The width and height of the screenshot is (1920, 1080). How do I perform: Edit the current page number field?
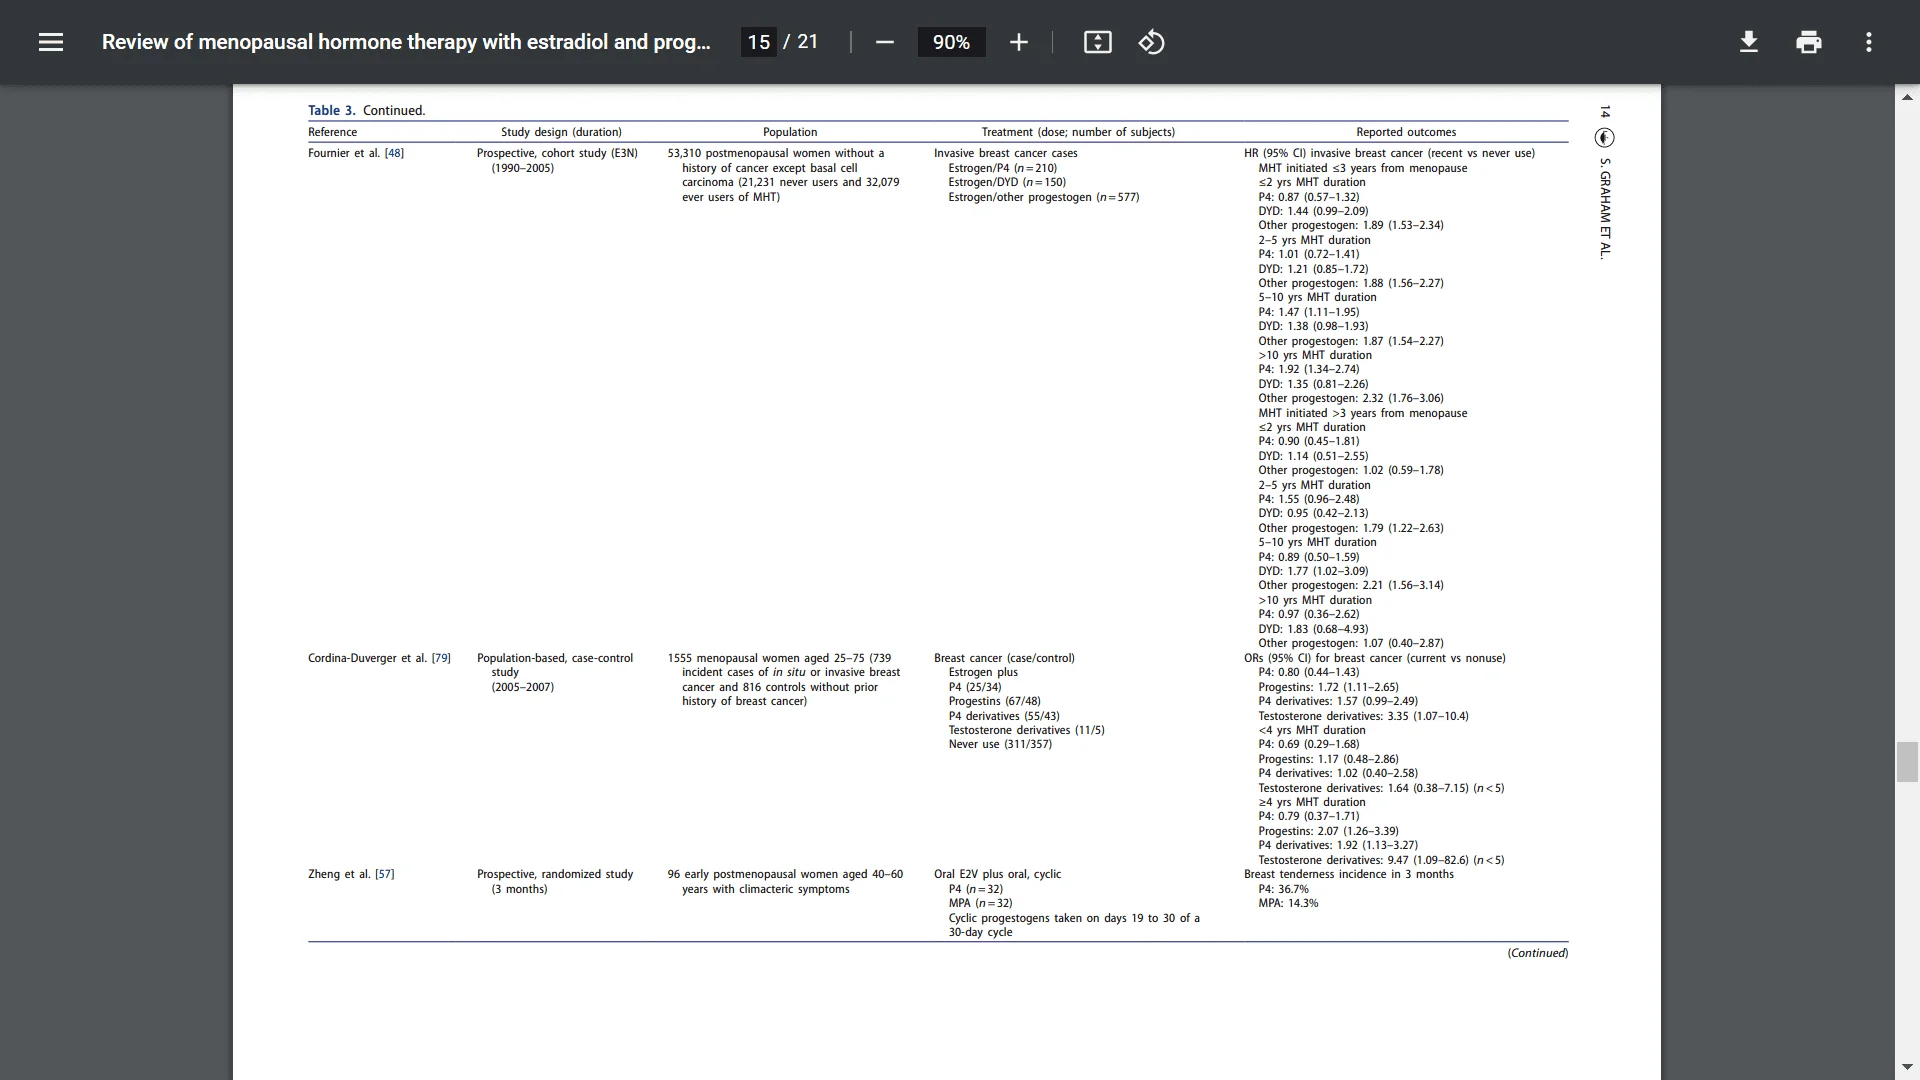coord(759,42)
